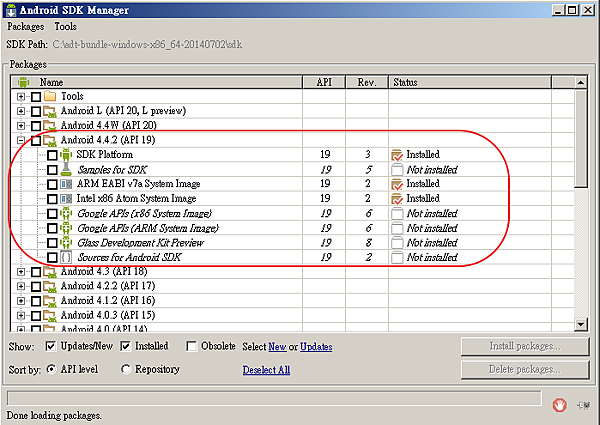The height and width of the screenshot is (425, 600).
Task: Check the SDK Platform package checkbox
Action: click(x=52, y=155)
